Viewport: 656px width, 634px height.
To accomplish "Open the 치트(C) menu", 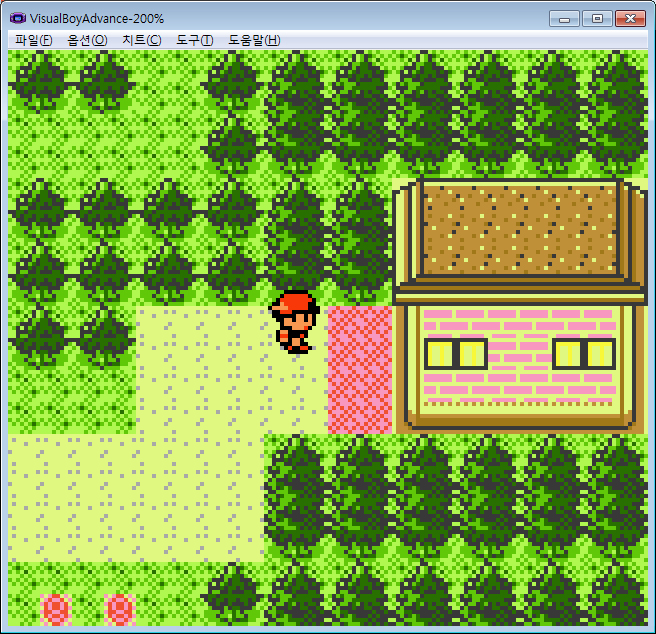I will (141, 40).
